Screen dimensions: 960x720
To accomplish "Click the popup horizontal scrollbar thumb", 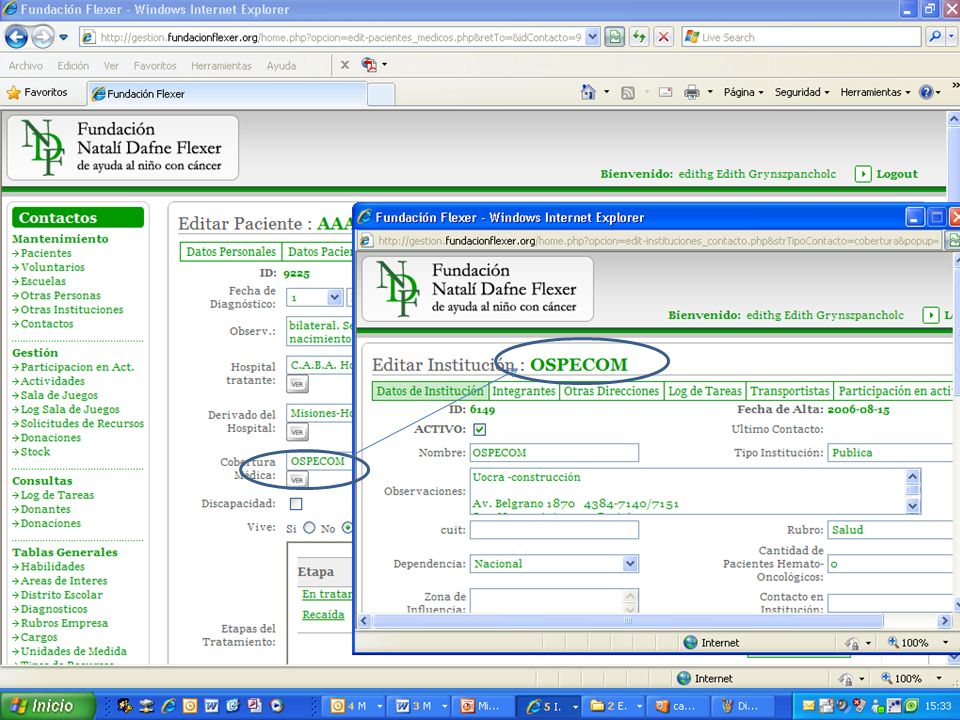I will pyautogui.click(x=628, y=621).
